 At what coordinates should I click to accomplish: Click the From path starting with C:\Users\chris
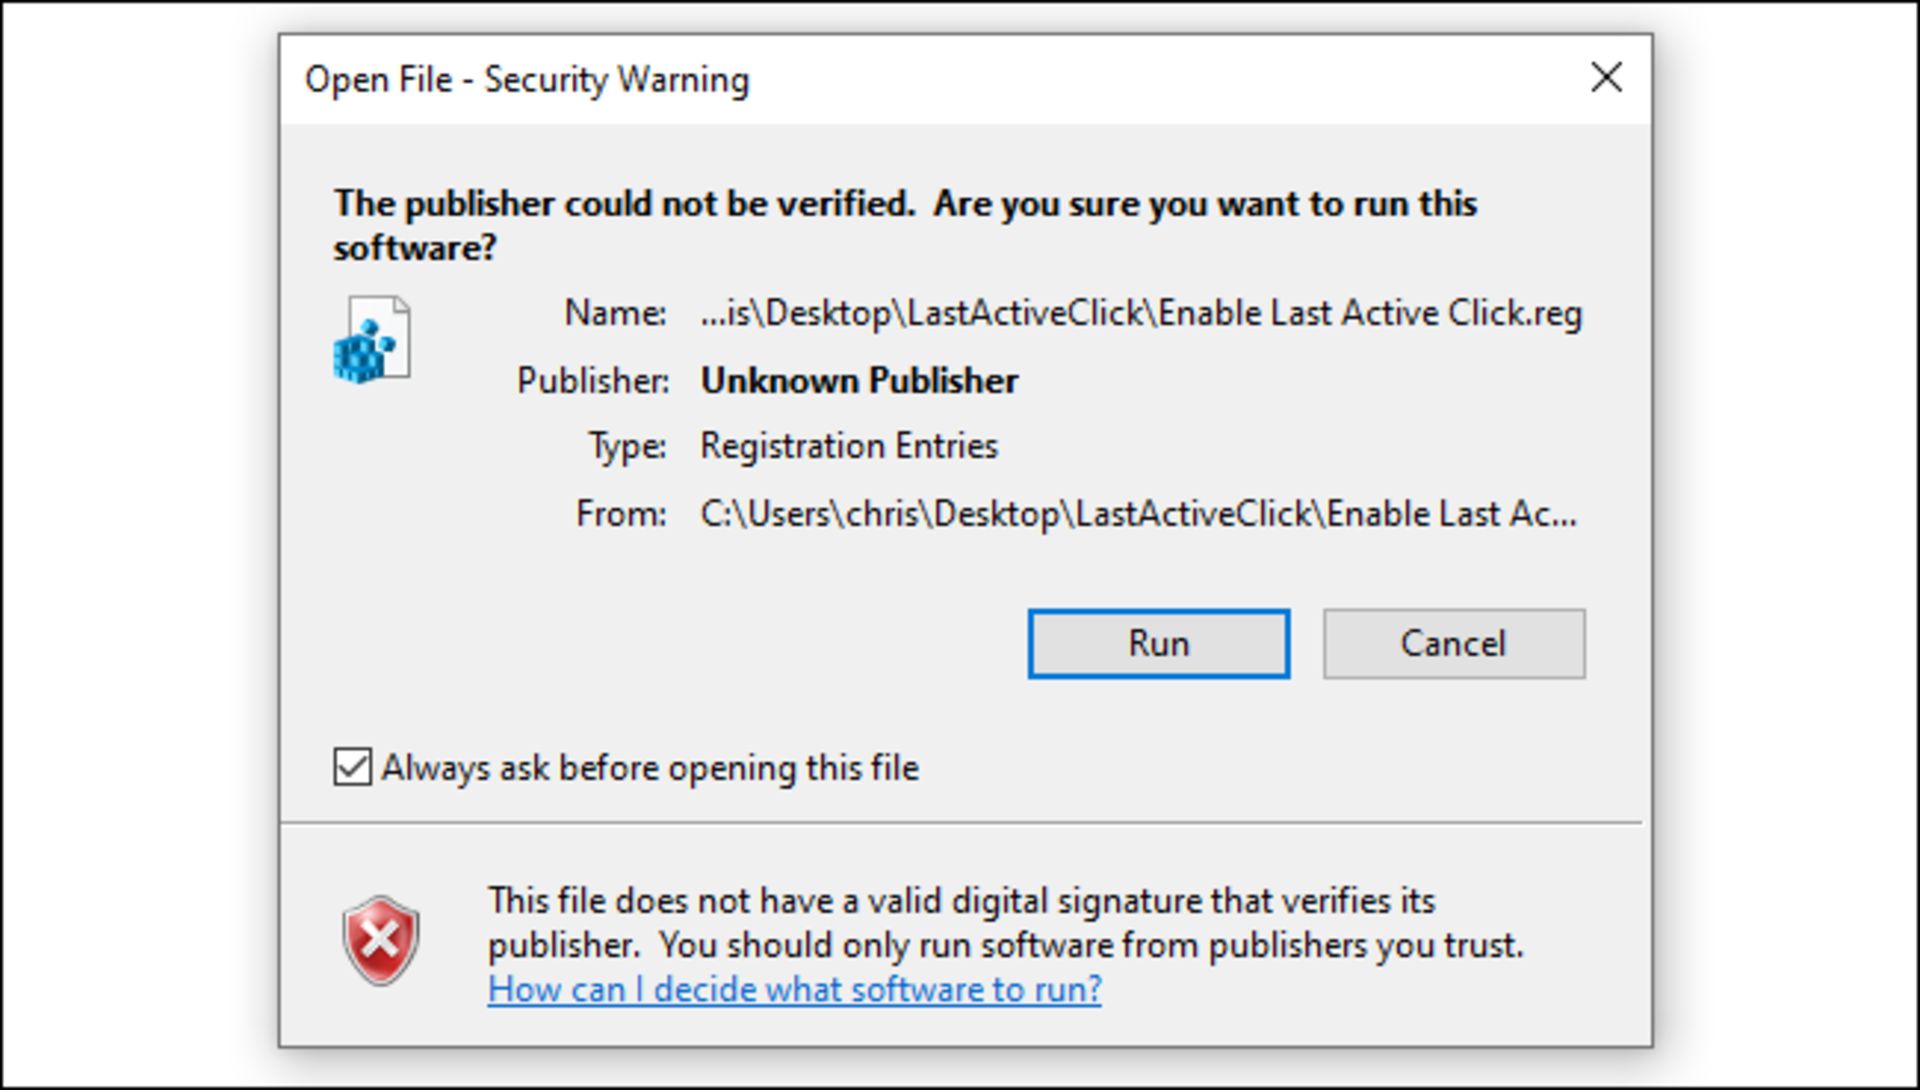tap(1138, 514)
